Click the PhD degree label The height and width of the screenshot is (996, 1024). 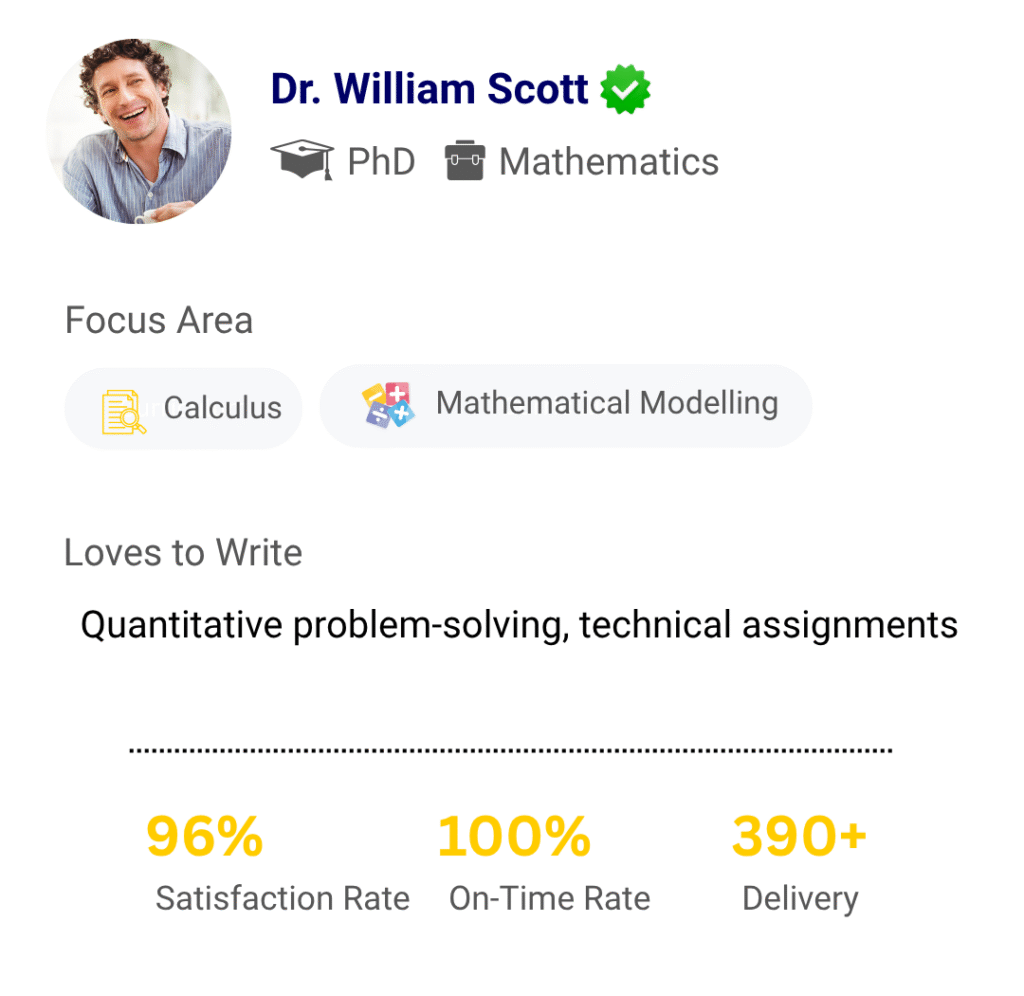pos(381,161)
